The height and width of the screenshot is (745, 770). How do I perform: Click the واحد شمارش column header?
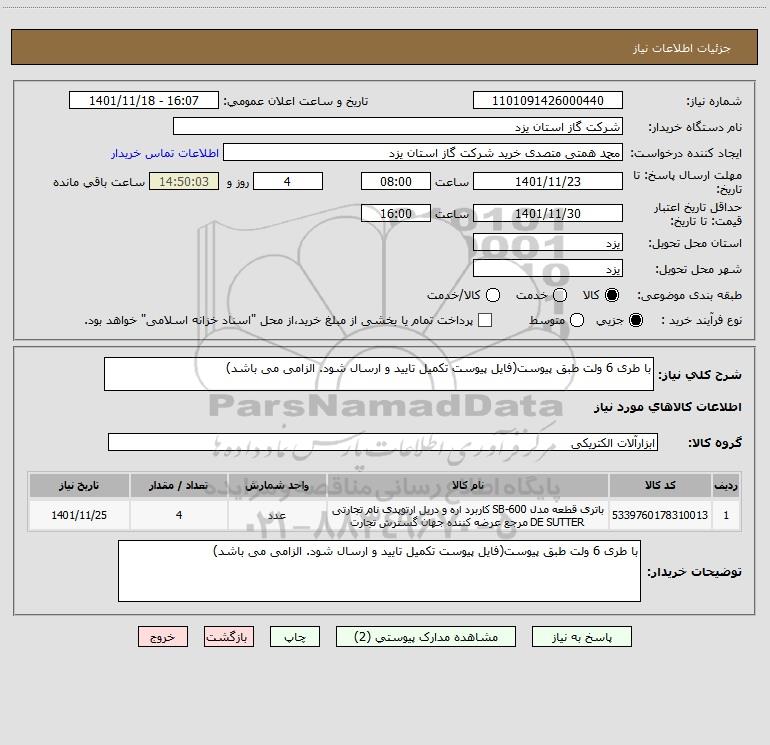tap(277, 485)
